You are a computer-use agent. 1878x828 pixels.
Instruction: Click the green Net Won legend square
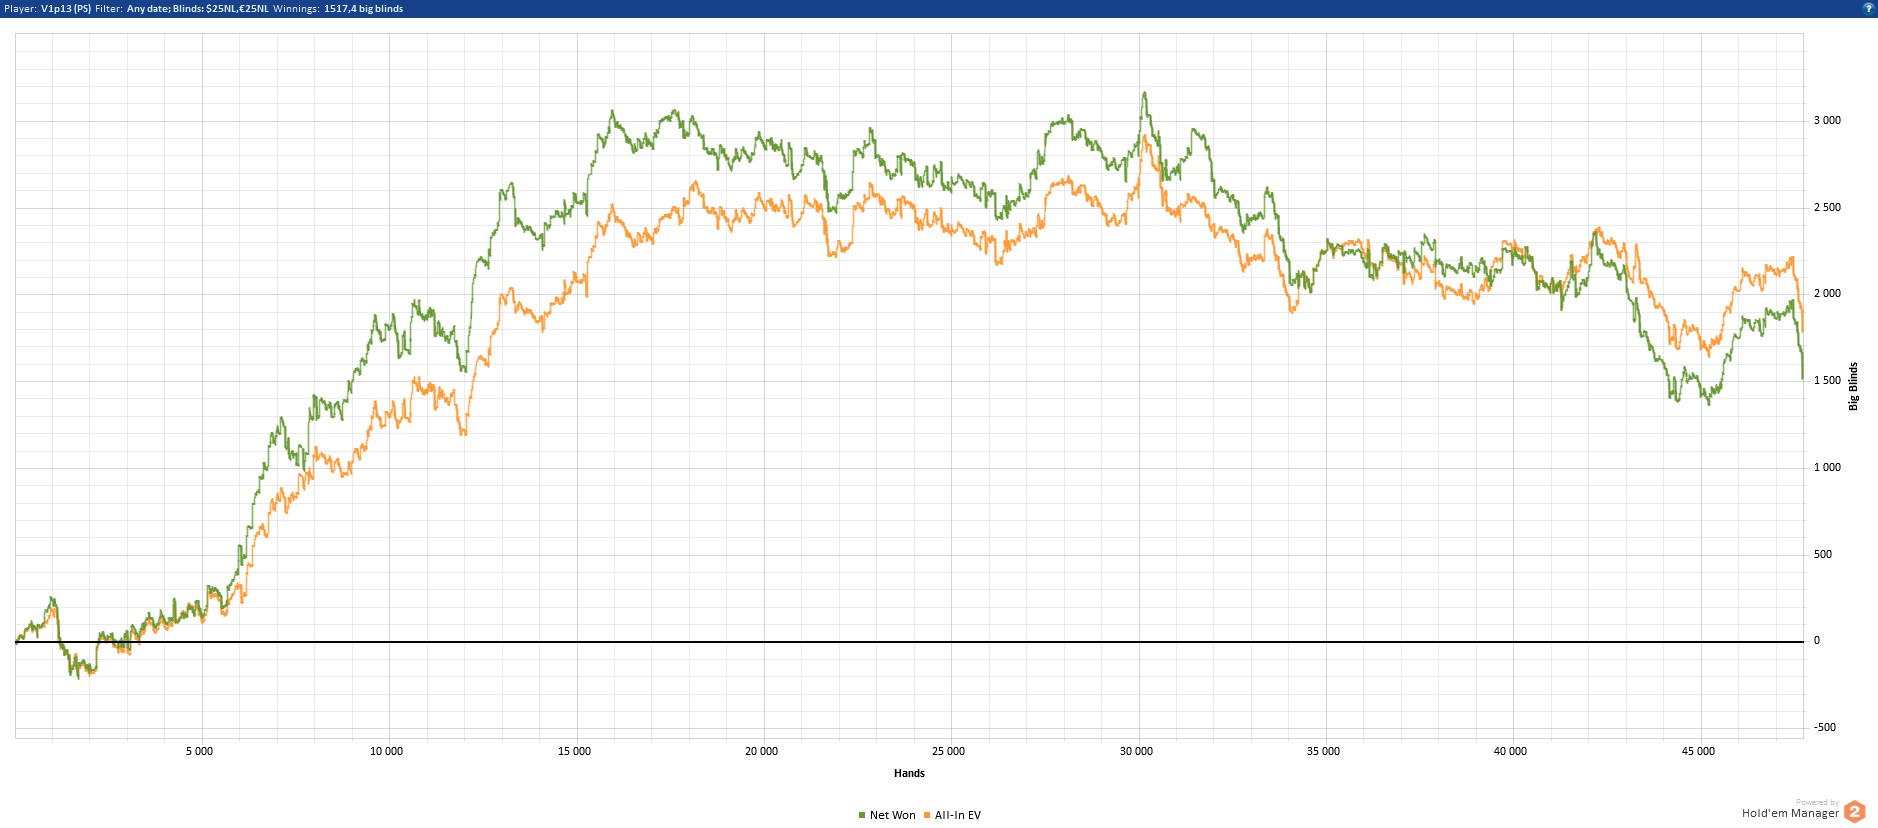(x=862, y=816)
